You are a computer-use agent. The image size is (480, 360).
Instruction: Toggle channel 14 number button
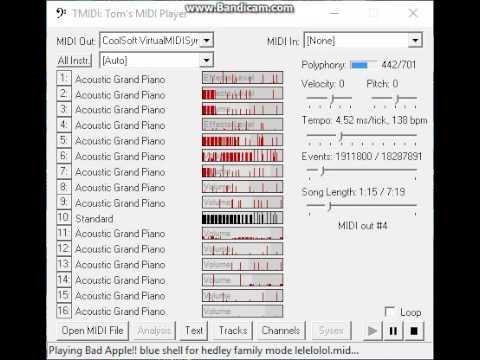click(x=64, y=280)
